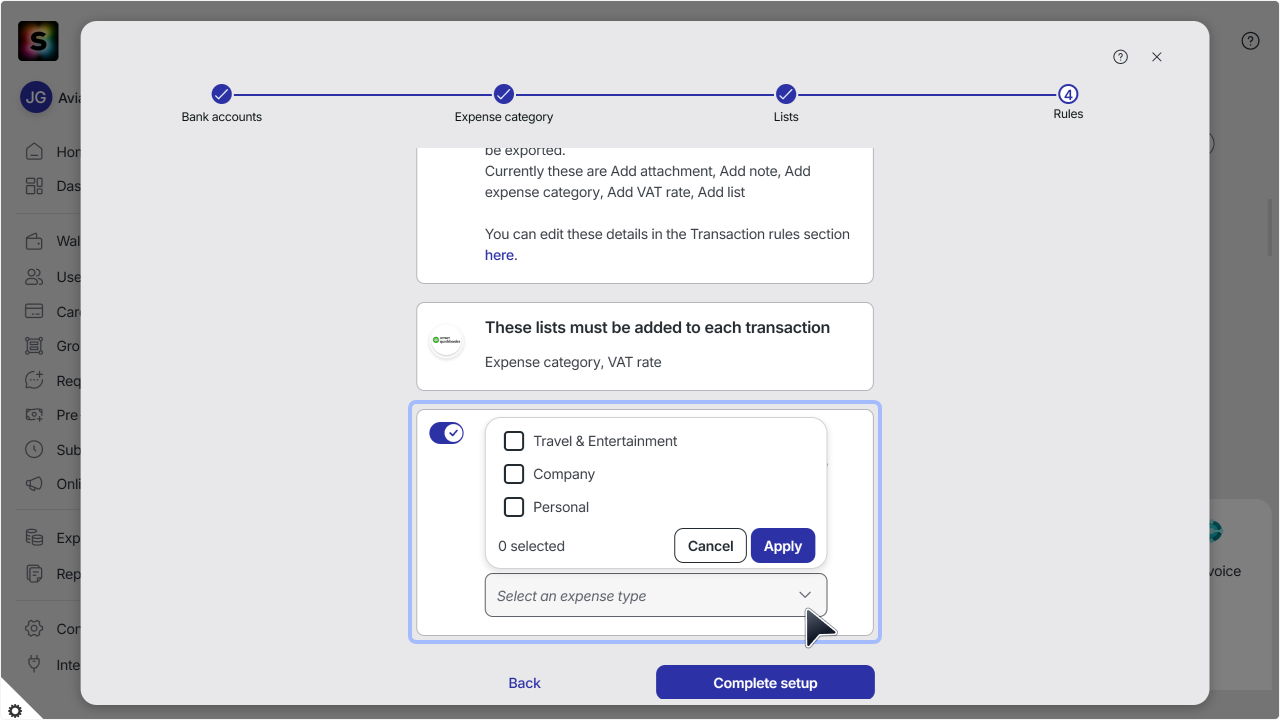Open page help icon behind the dialog
This screenshot has height=720, width=1280.
coord(1250,41)
